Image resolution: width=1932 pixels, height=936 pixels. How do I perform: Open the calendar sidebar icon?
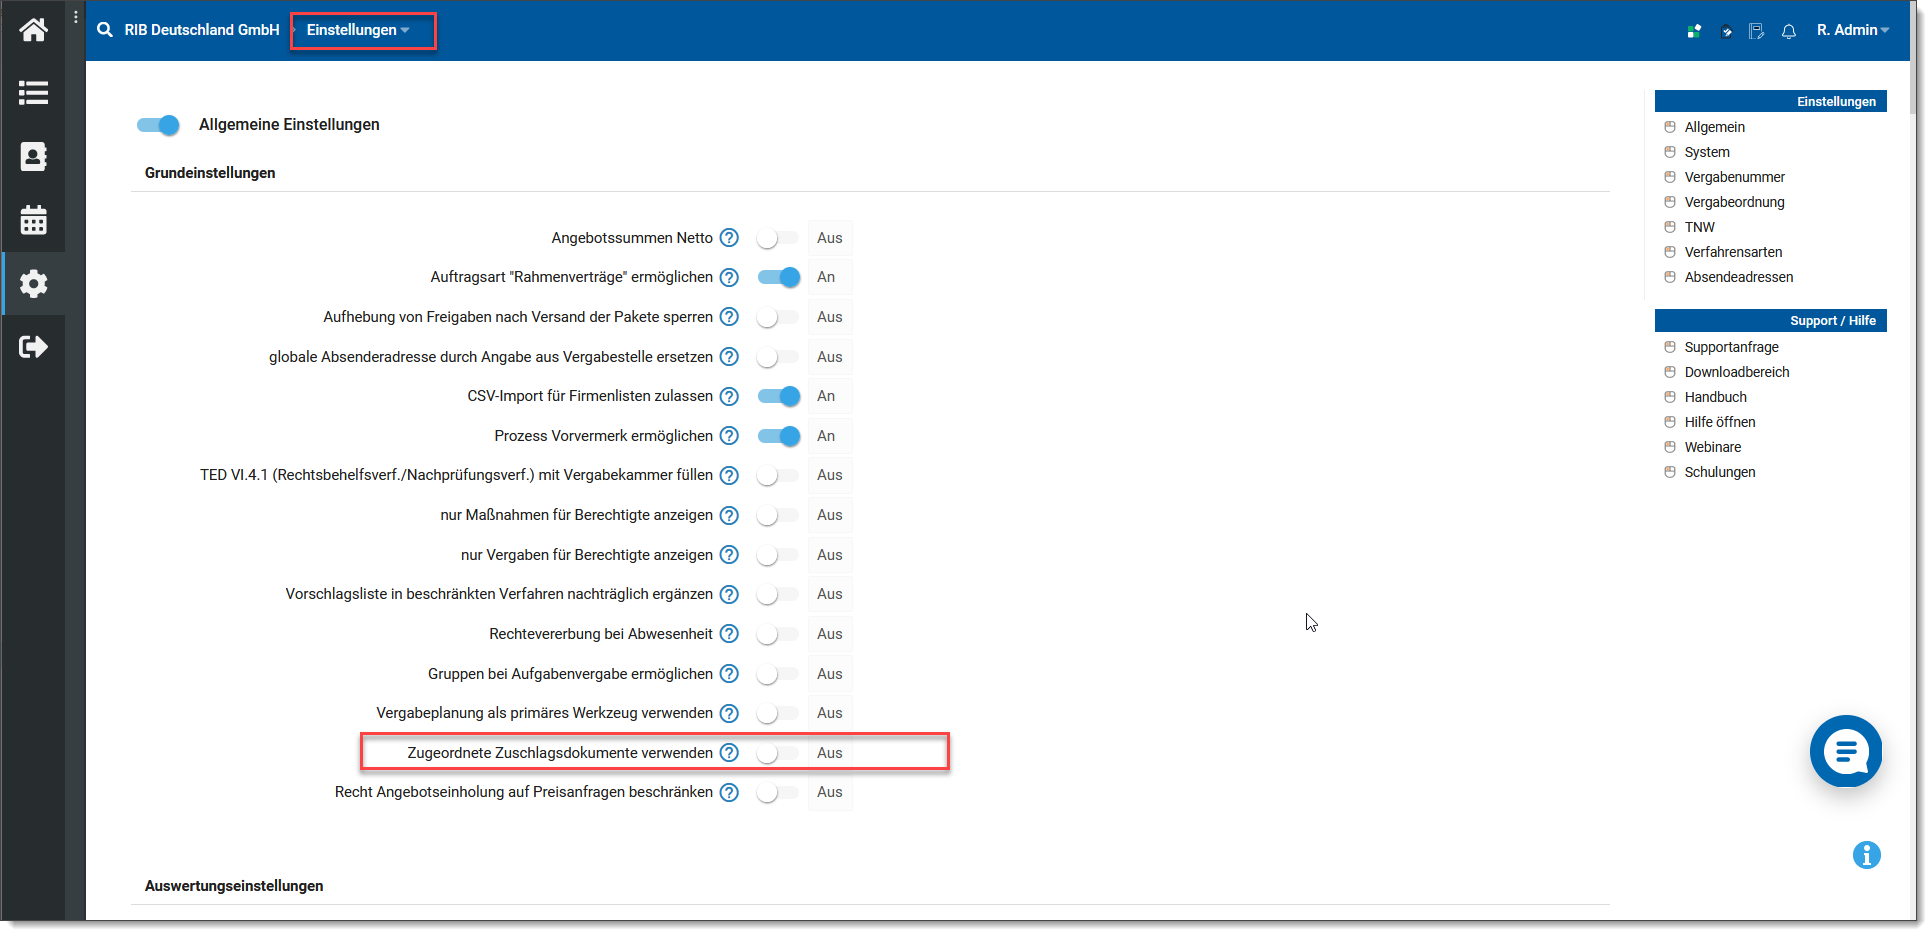33,220
